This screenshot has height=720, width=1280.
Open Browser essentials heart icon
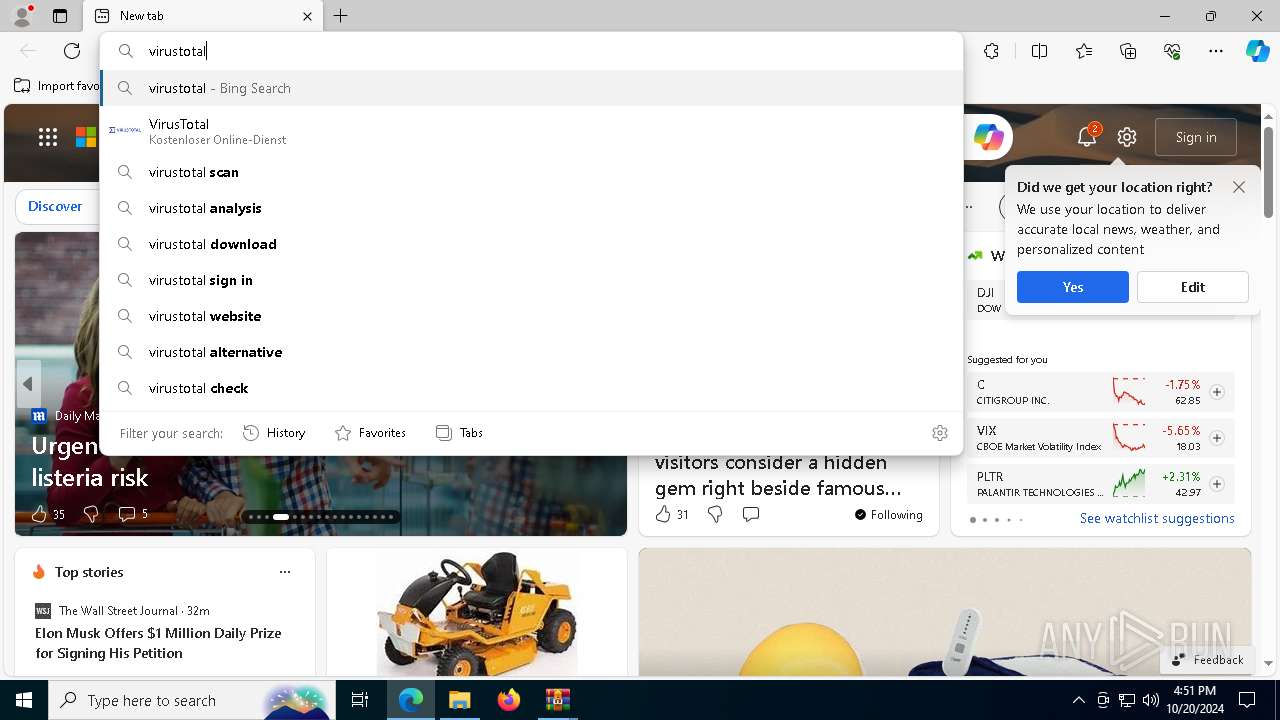1172,51
